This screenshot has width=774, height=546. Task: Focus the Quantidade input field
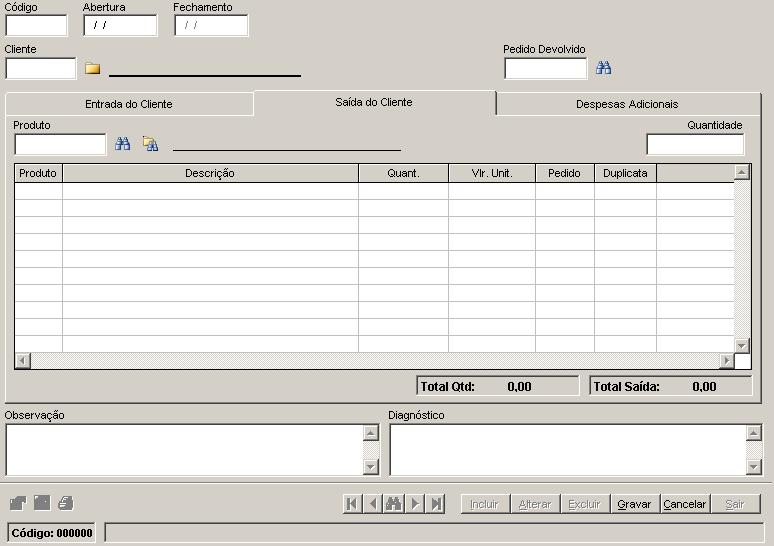(695, 144)
